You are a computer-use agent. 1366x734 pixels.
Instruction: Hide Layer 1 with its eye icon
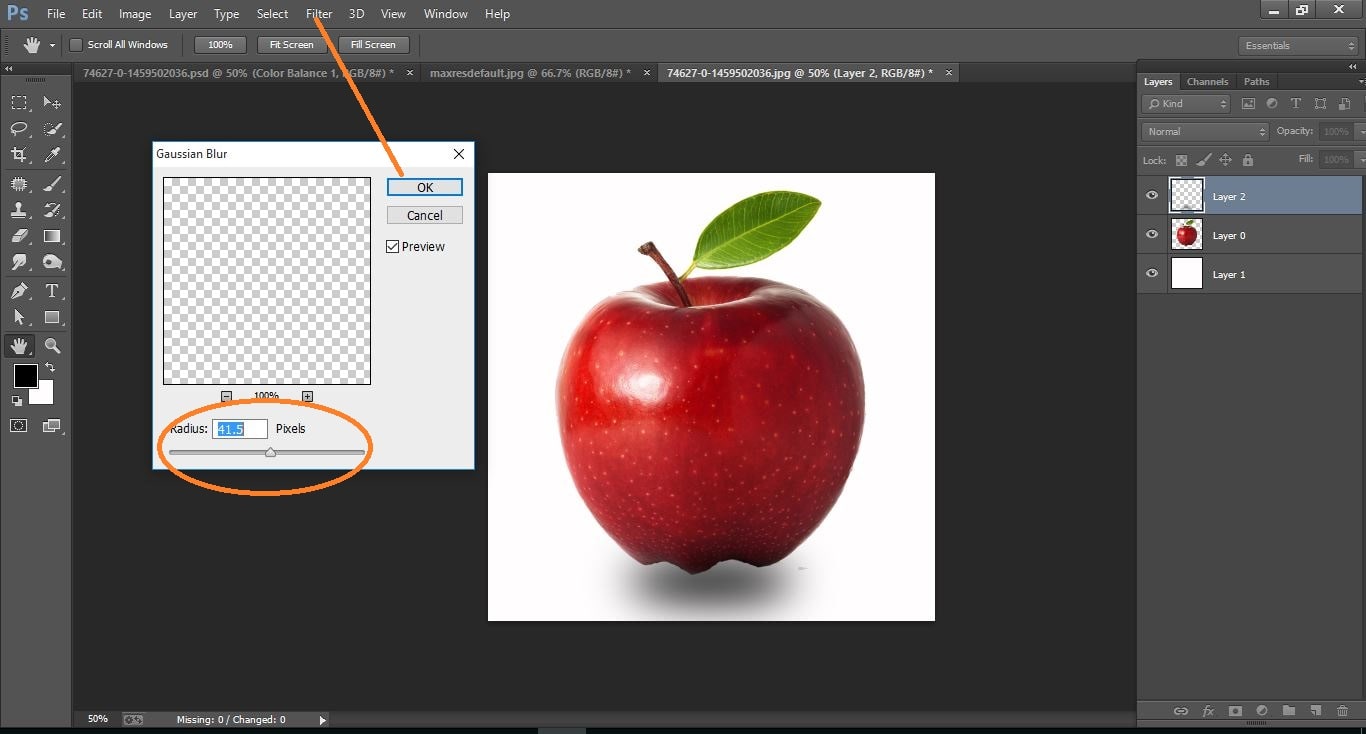pyautogui.click(x=1151, y=273)
